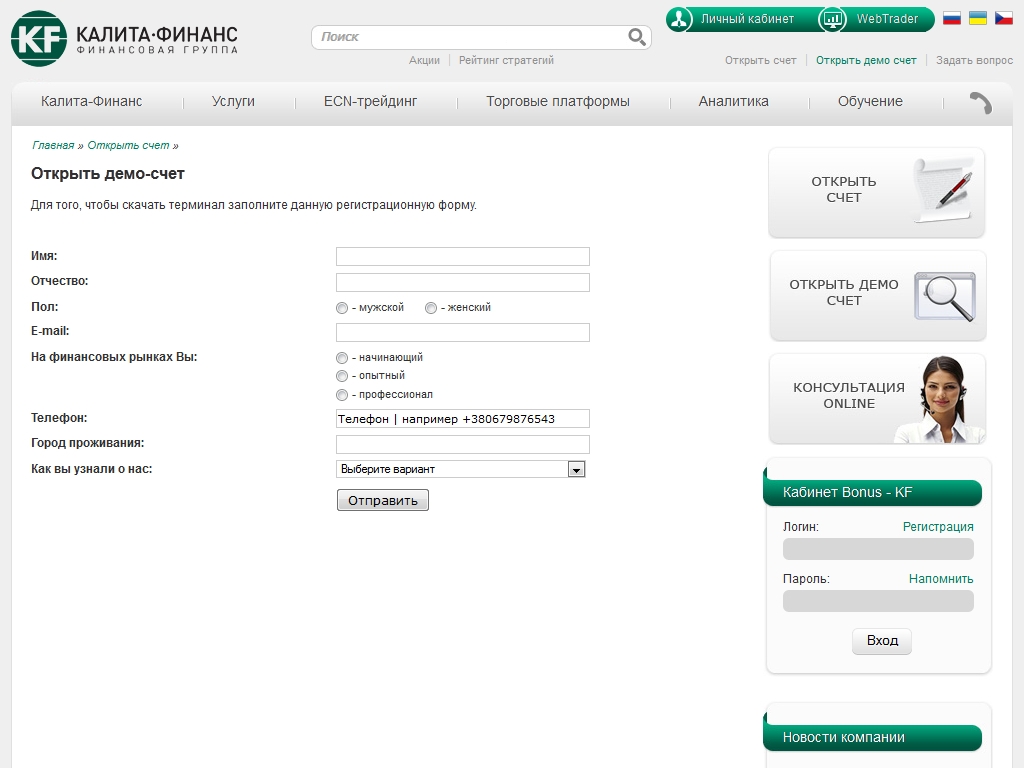Select the женский gender radio button
Screen dimensions: 1024x768
pyautogui.click(x=431, y=308)
